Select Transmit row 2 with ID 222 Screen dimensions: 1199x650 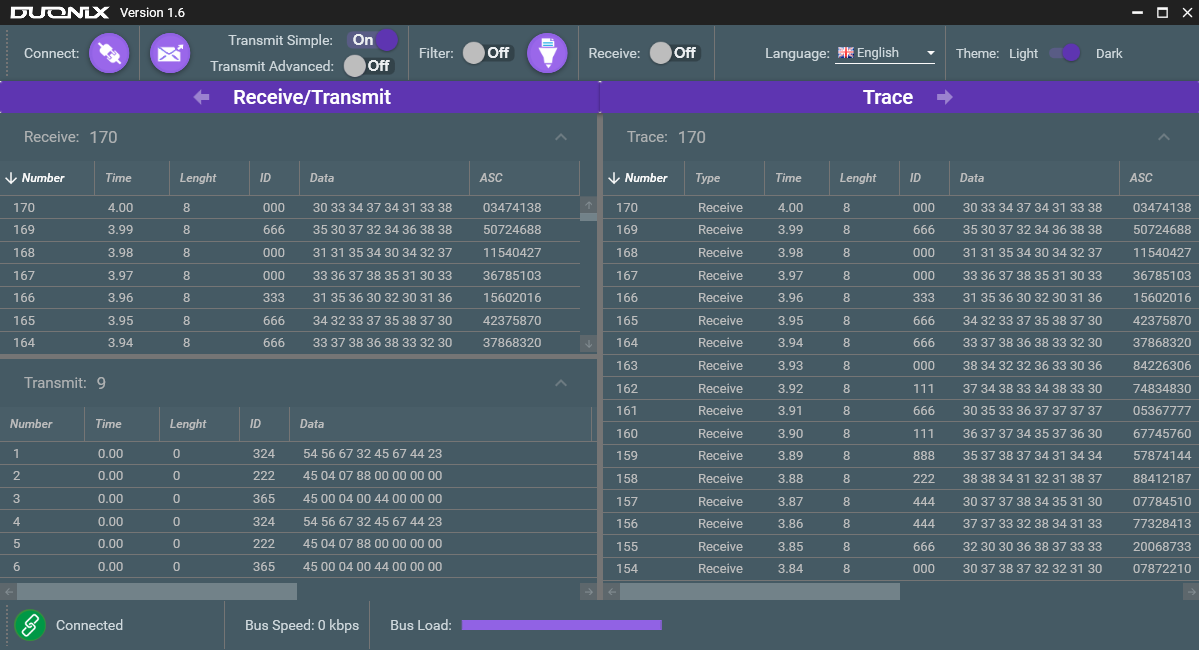(296, 476)
